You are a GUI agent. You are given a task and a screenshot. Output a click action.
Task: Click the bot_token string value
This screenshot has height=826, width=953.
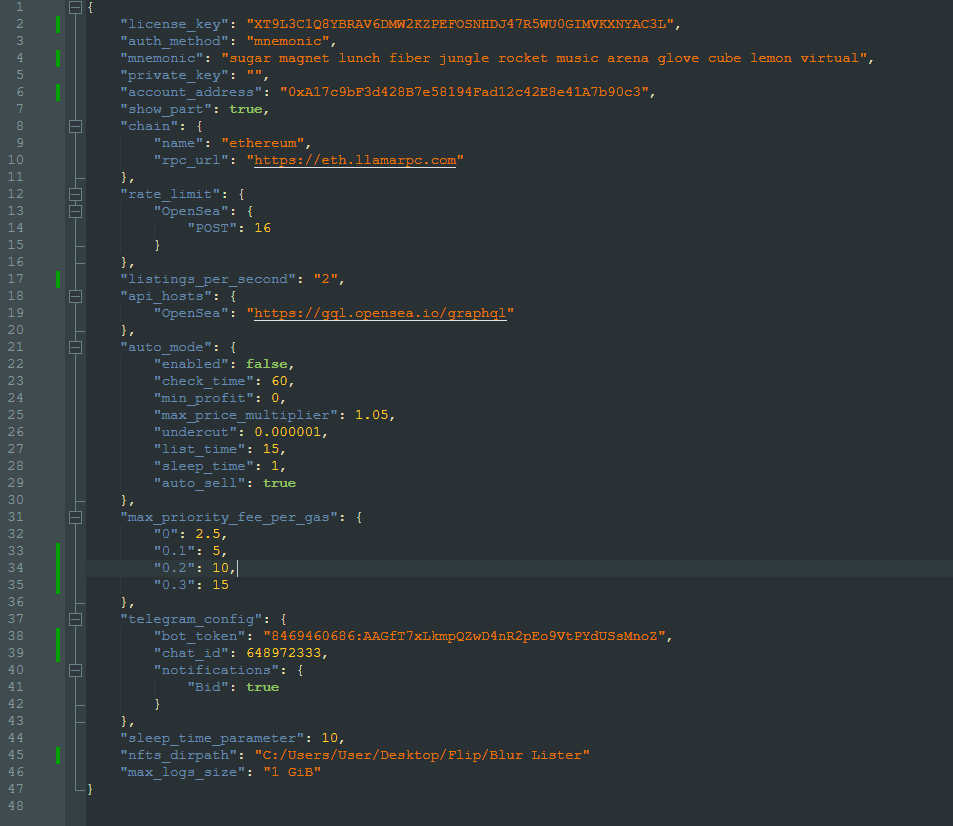point(465,636)
